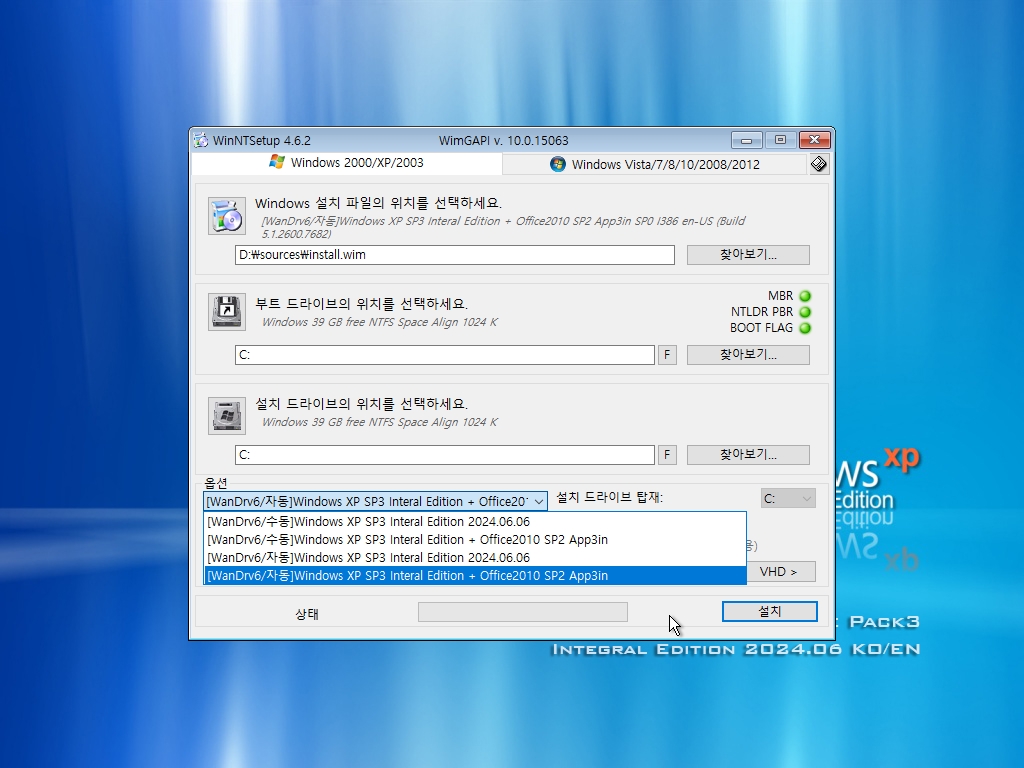
Task: Click the installation drive C: input field
Action: pyautogui.click(x=445, y=455)
